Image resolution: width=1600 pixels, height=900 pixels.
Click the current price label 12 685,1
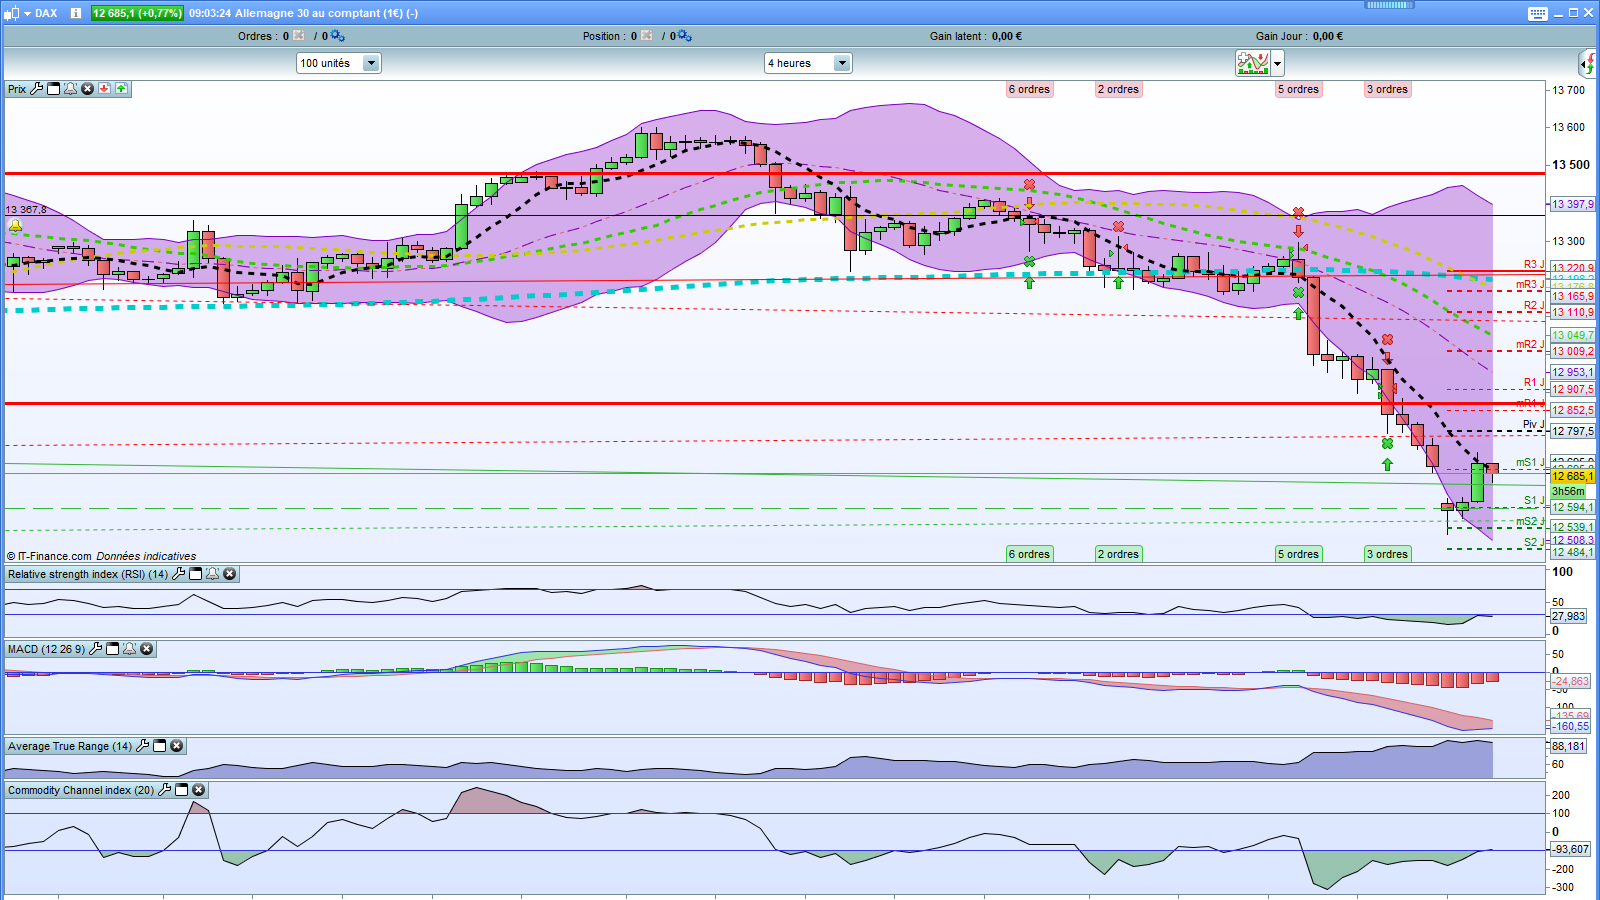[x=1573, y=476]
